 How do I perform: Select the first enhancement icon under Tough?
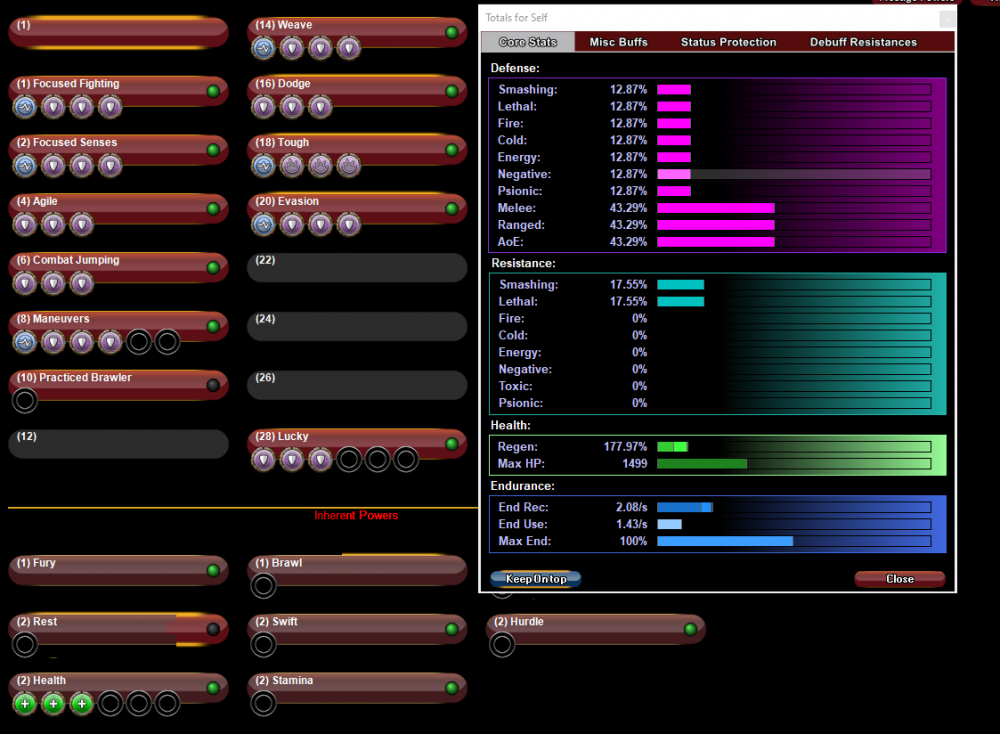tap(263, 165)
